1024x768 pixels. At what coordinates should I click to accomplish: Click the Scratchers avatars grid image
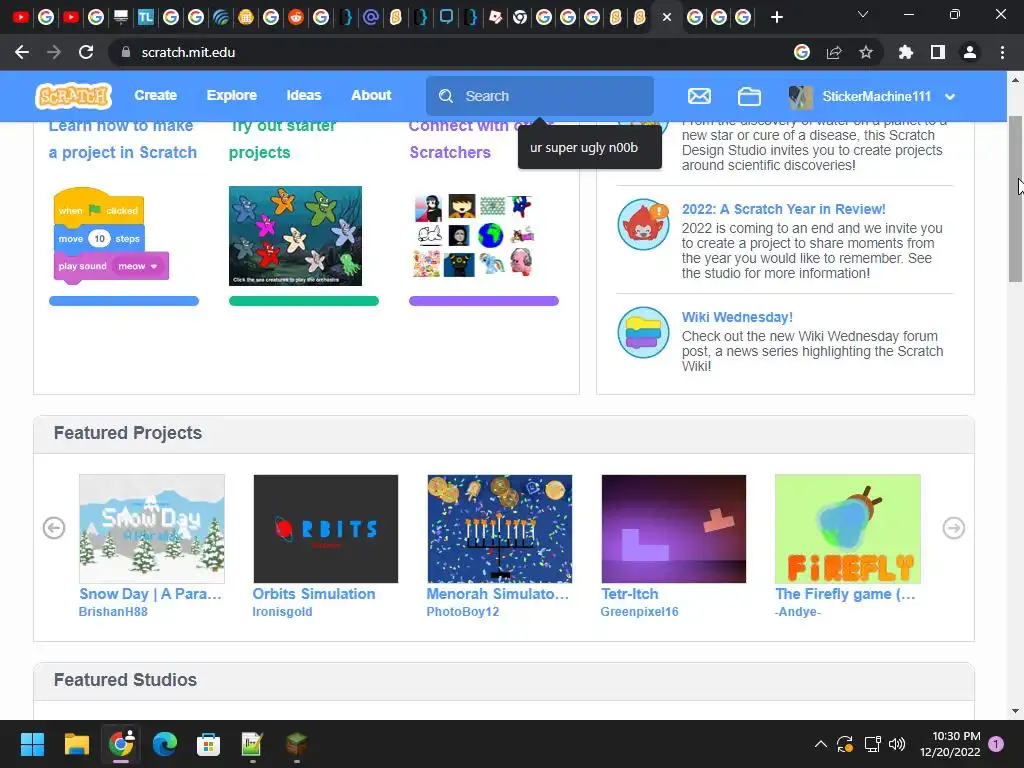click(x=475, y=236)
